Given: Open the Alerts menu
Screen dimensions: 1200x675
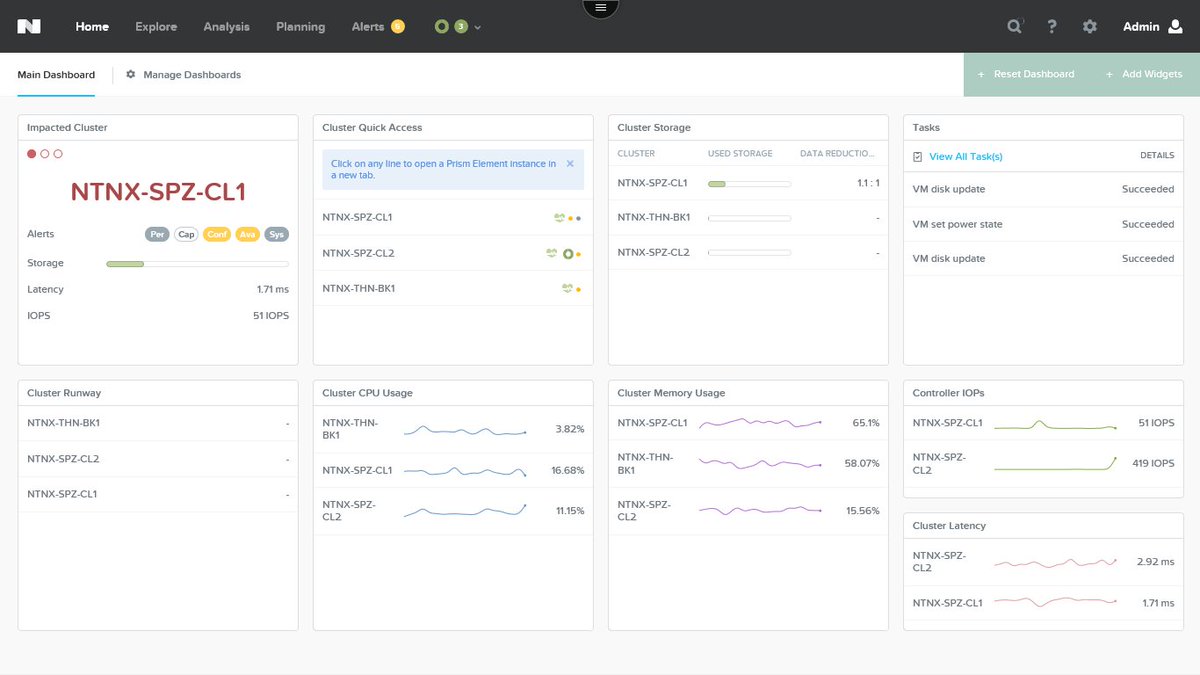Looking at the screenshot, I should [368, 27].
